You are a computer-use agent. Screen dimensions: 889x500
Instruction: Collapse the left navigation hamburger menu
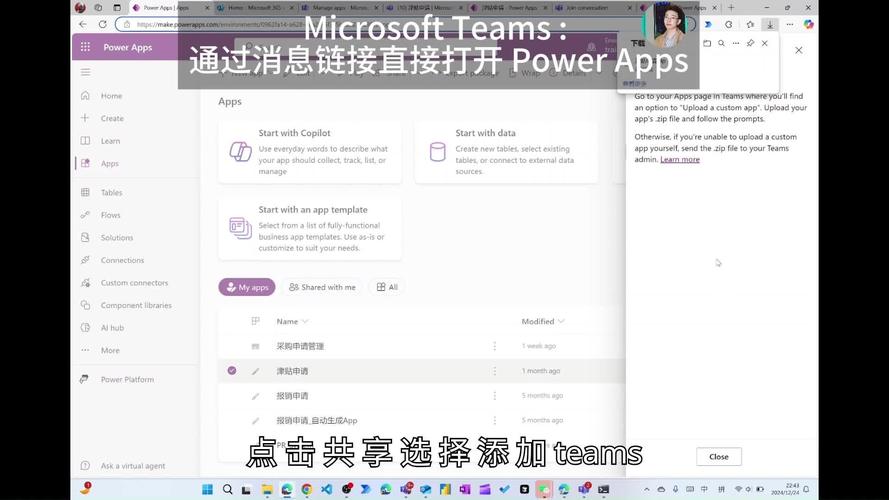point(86,73)
